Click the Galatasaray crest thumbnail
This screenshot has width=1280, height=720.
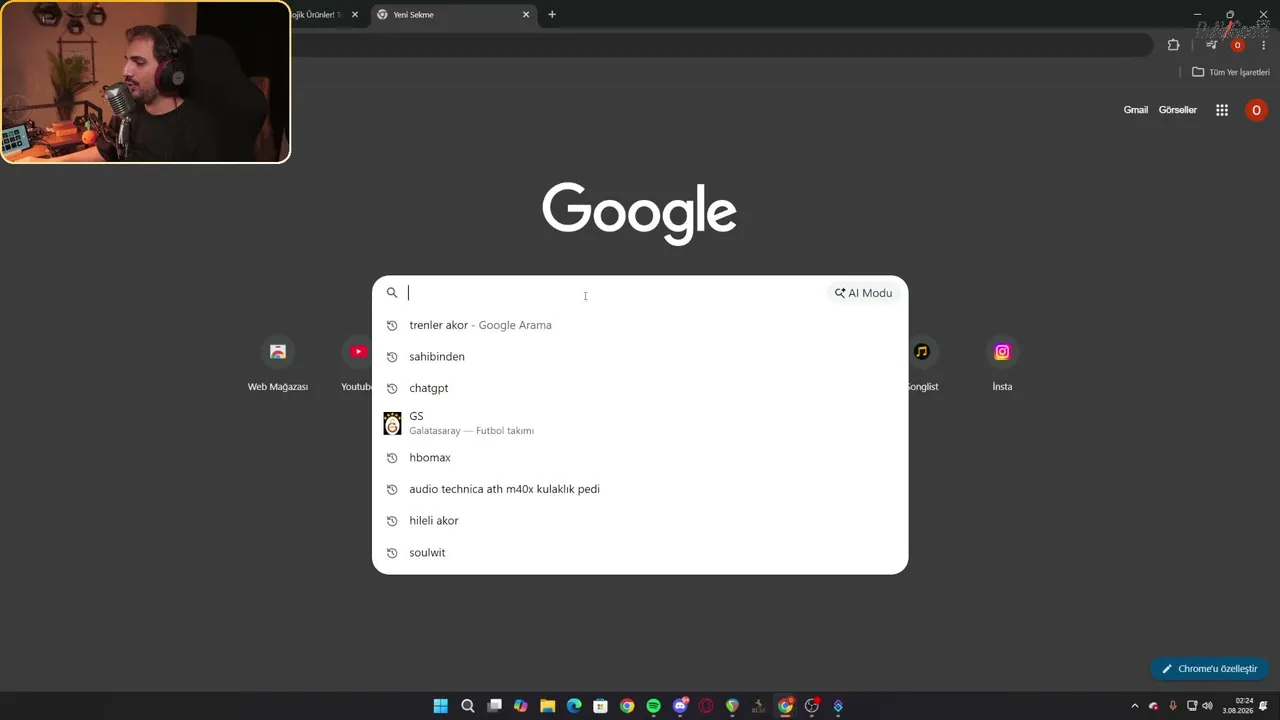point(392,423)
